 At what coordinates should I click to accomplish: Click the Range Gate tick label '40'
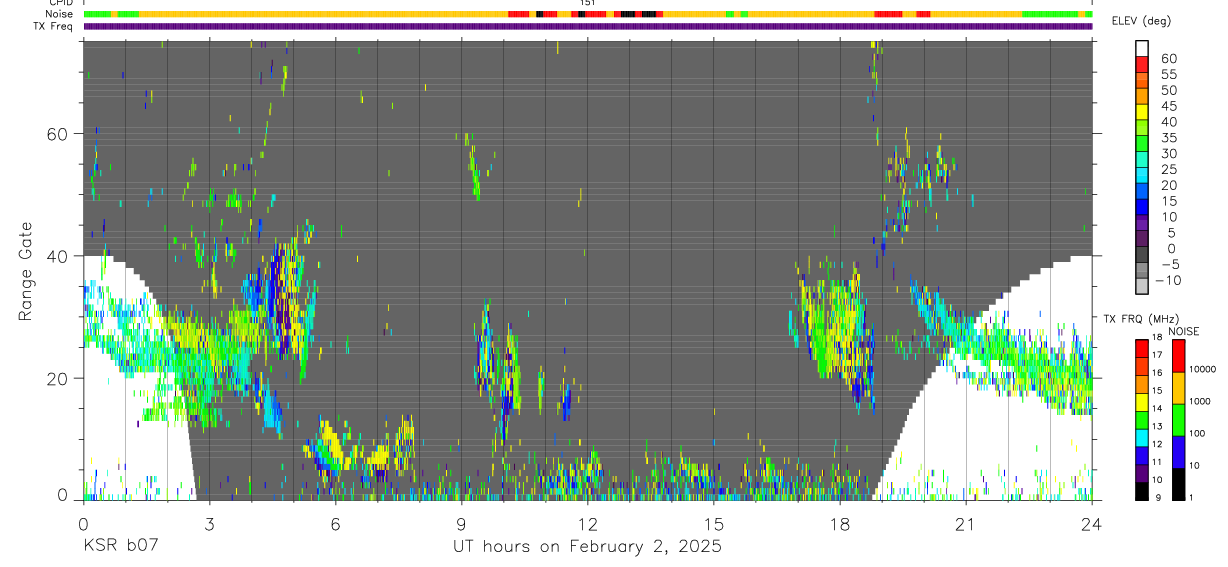point(58,256)
